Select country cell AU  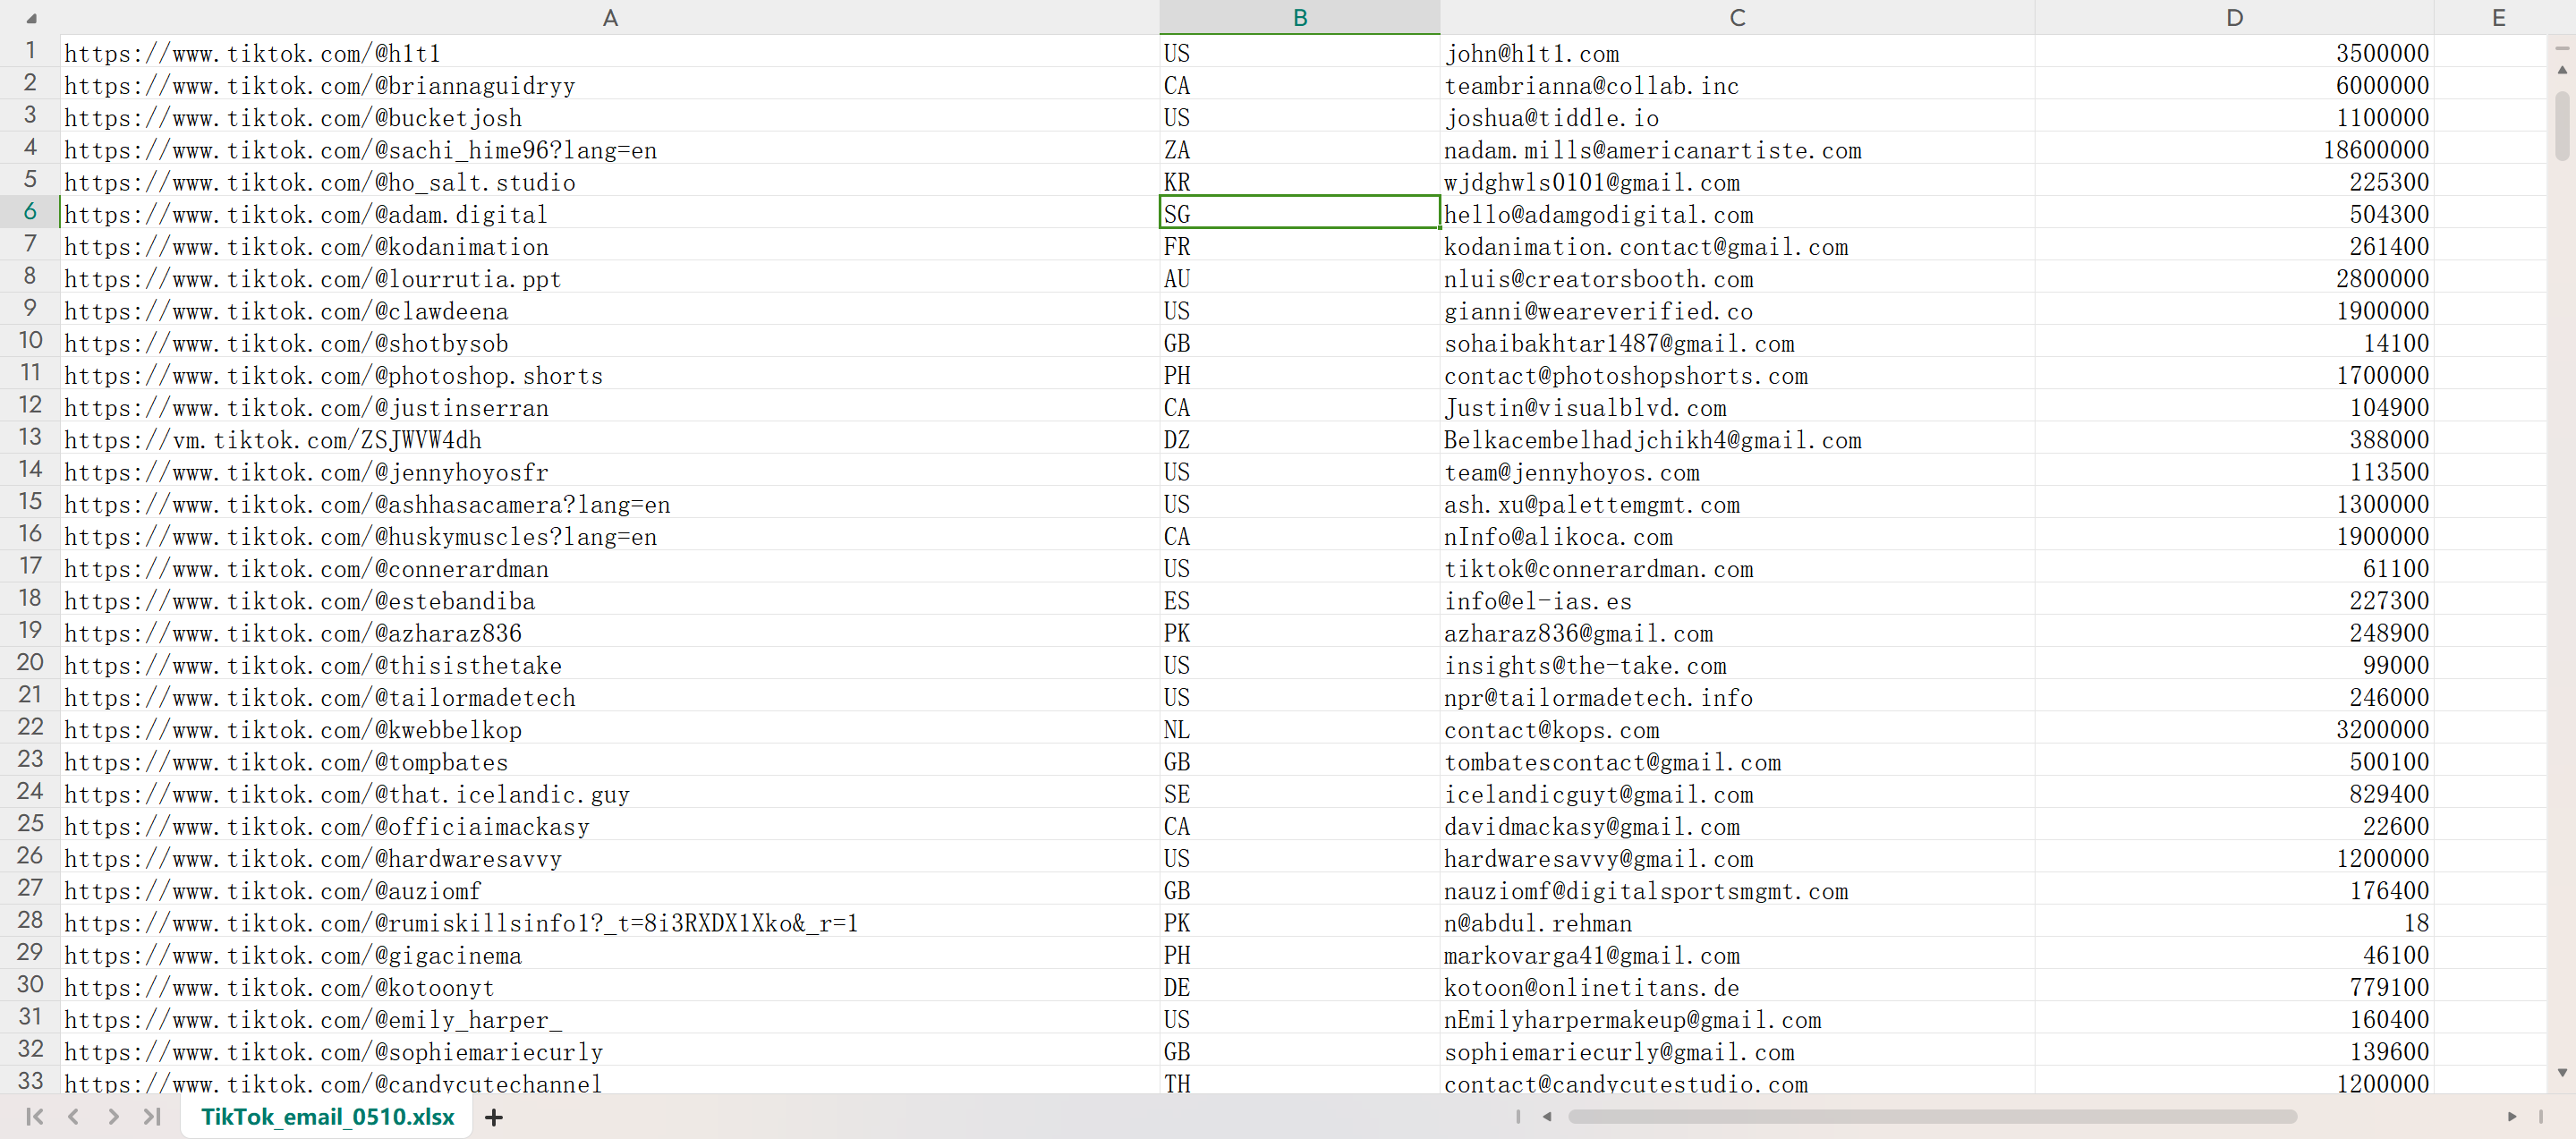tap(1300, 277)
